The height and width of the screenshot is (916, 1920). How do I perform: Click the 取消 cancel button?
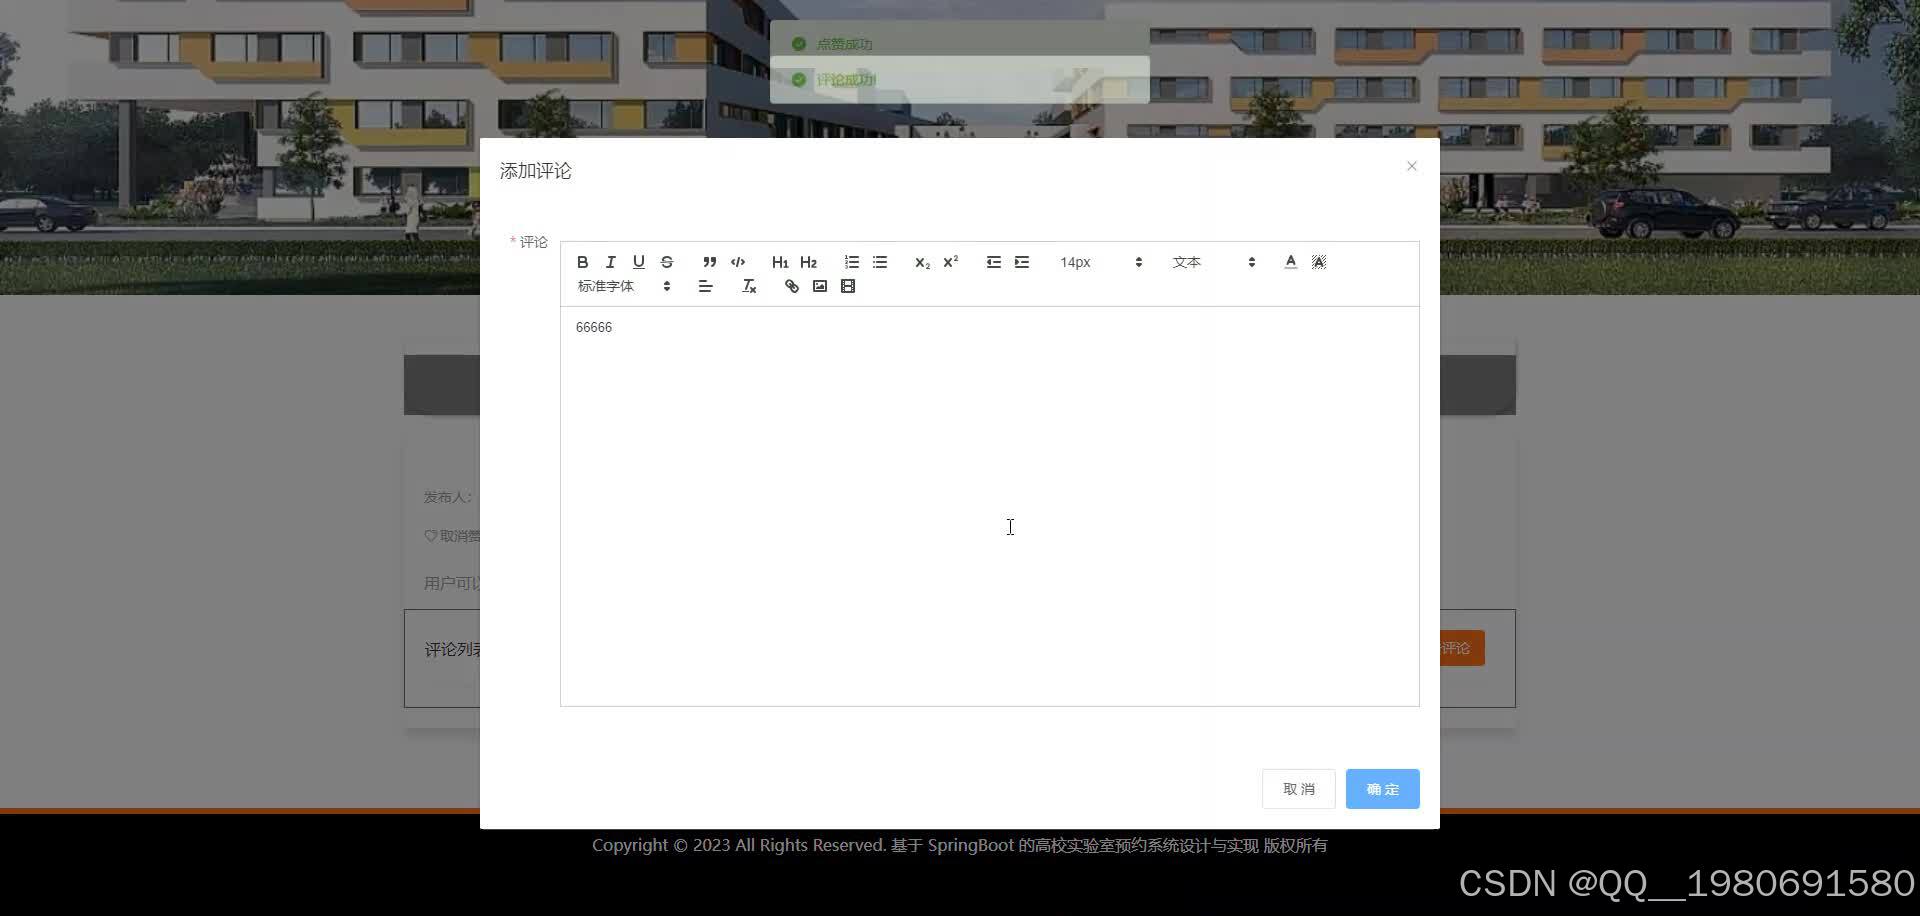pyautogui.click(x=1297, y=788)
